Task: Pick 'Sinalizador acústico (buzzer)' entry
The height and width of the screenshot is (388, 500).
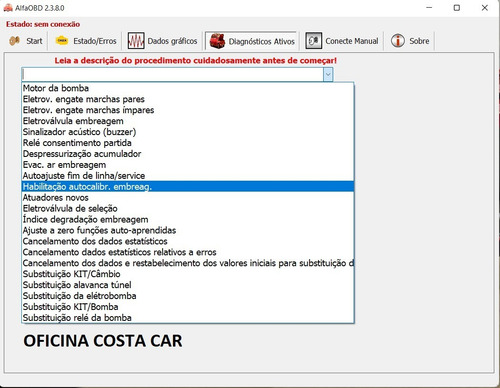Action: pos(188,132)
